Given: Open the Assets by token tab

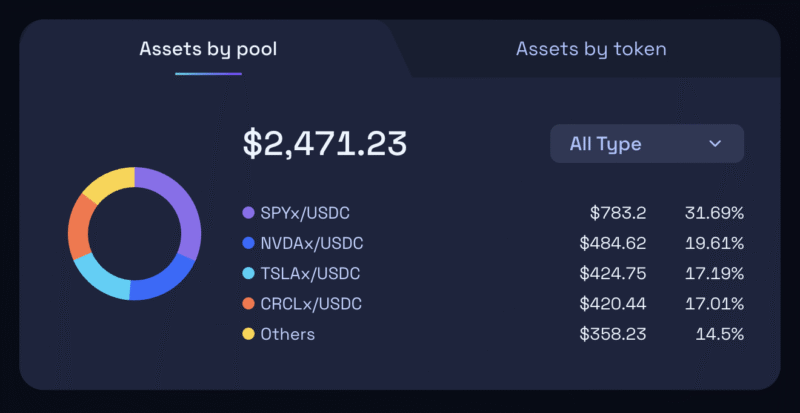Looking at the screenshot, I should pyautogui.click(x=590, y=49).
